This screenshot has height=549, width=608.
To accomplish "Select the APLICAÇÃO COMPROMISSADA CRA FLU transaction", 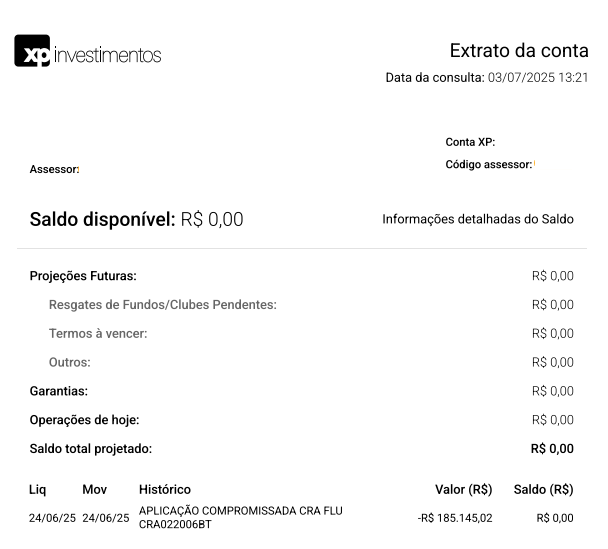I will [x=240, y=517].
